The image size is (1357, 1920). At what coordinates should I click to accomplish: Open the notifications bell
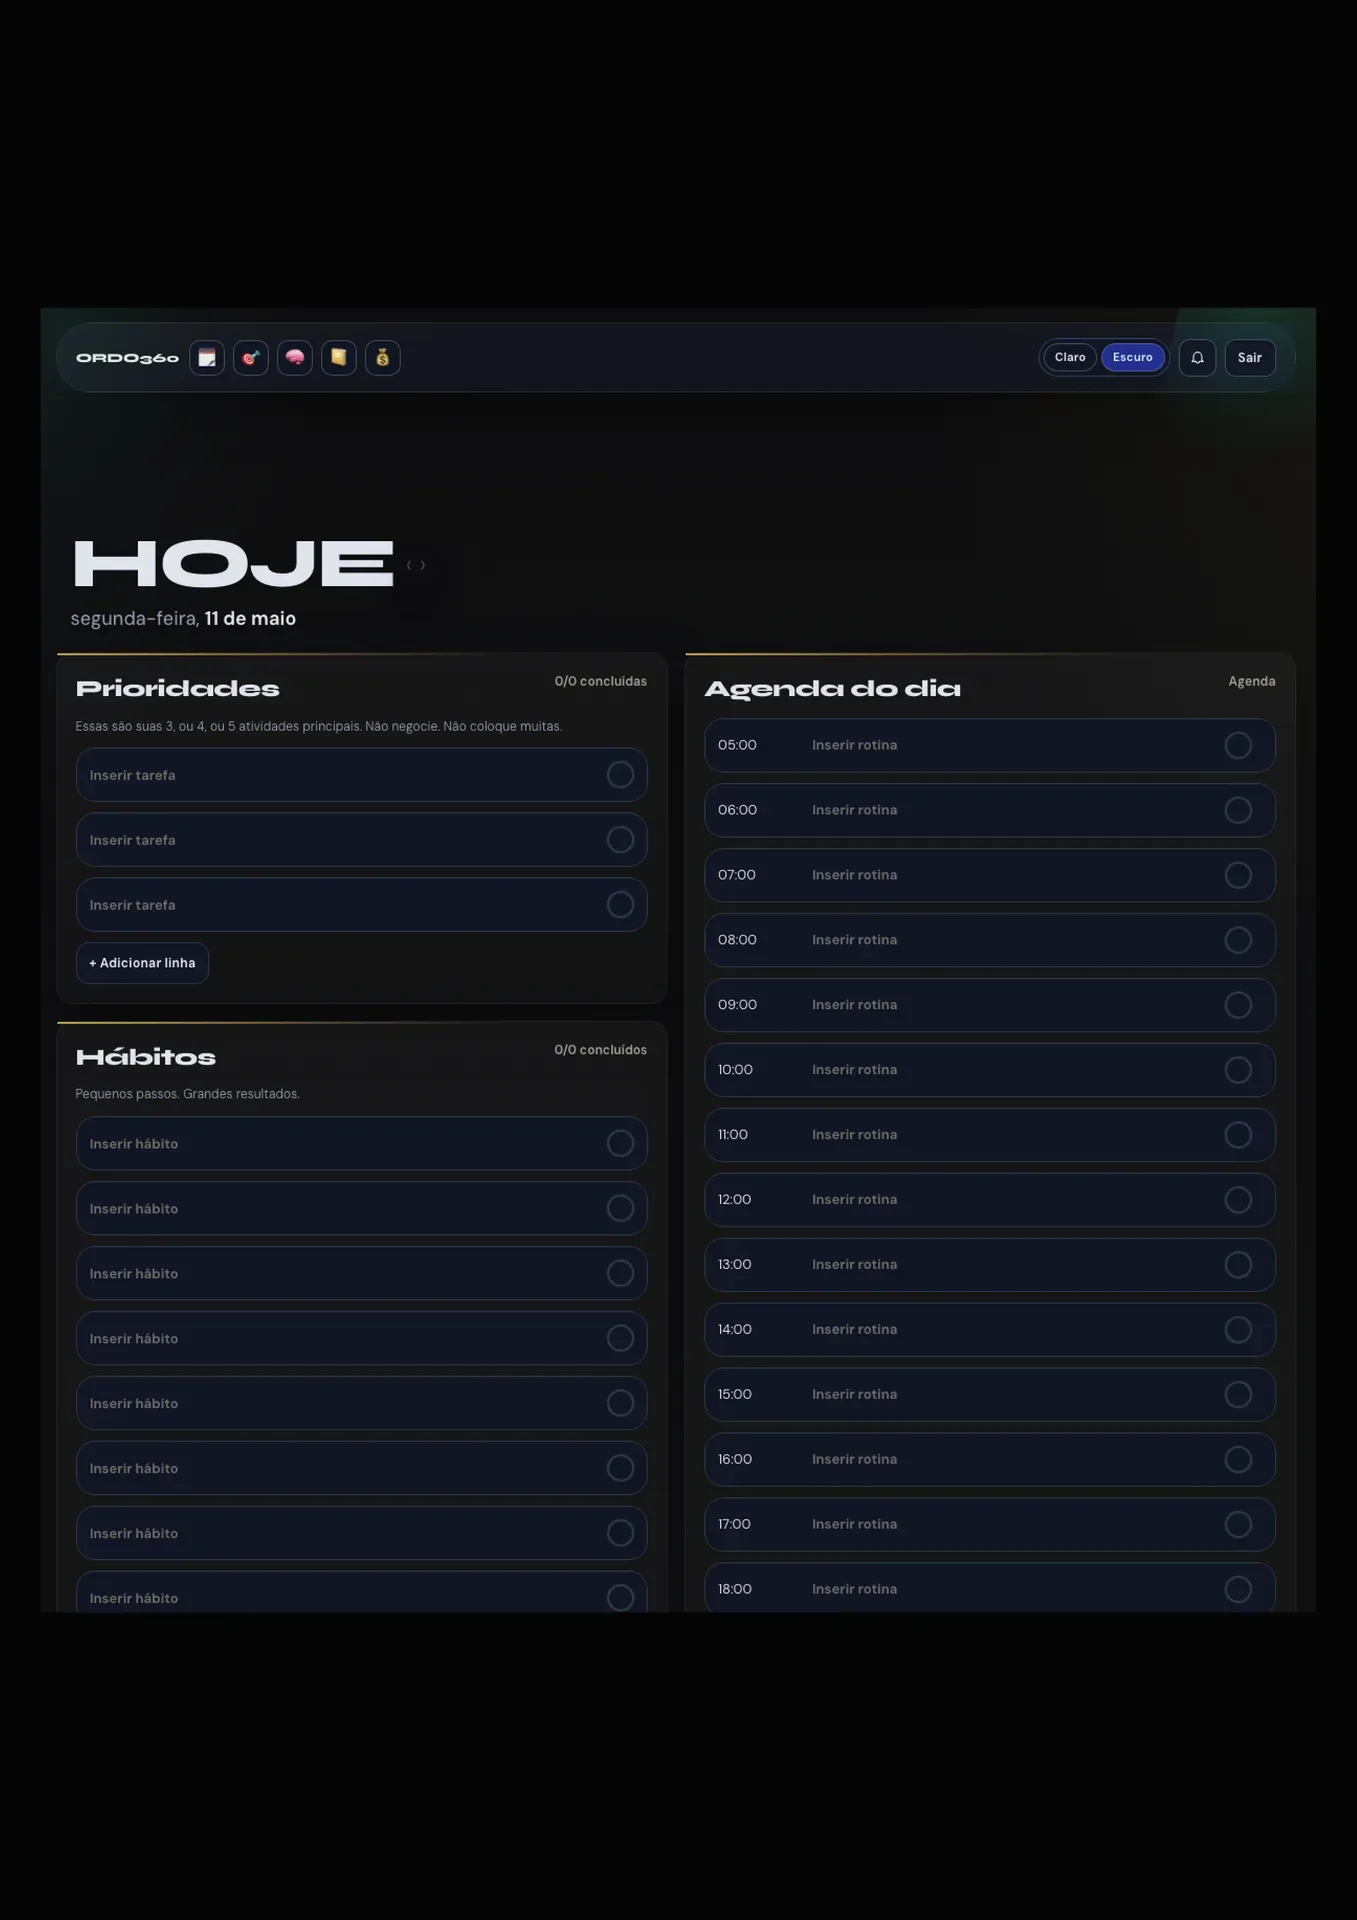pyautogui.click(x=1197, y=358)
